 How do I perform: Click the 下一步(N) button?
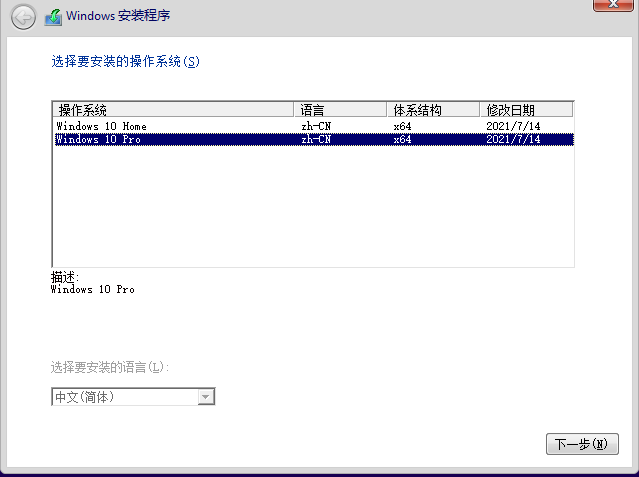click(x=582, y=444)
